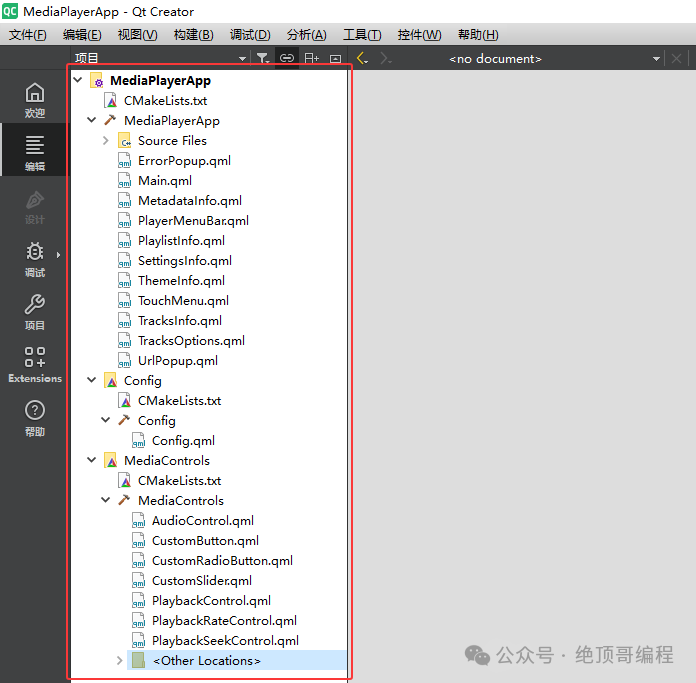Select TracksInfo.qml file
The image size is (696, 683).
(x=180, y=320)
